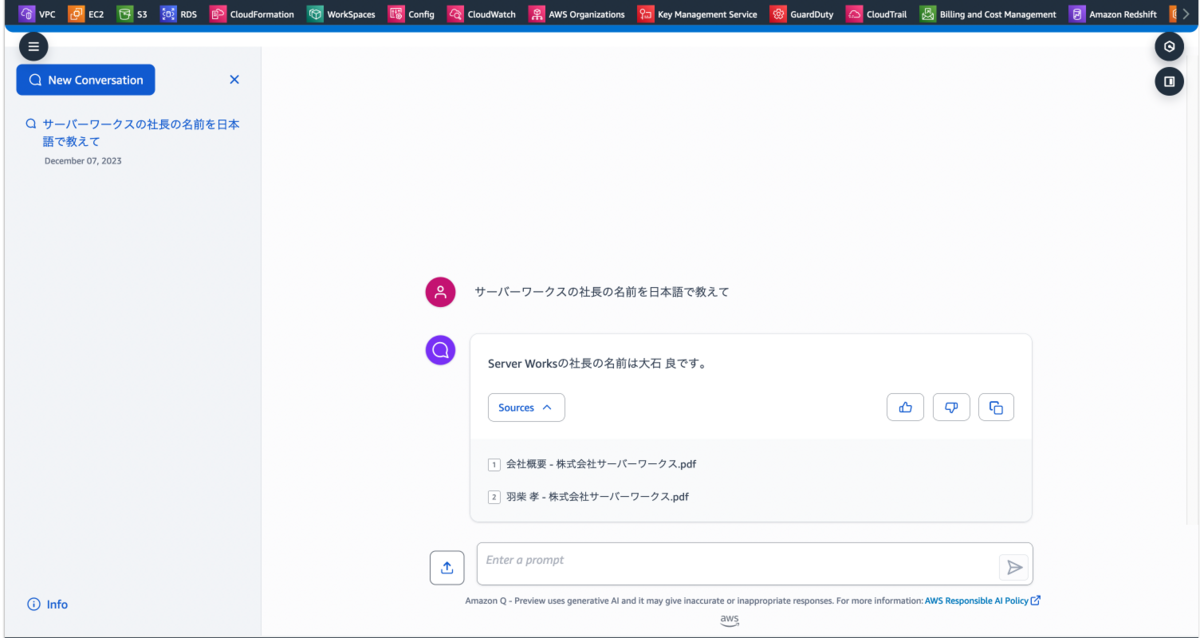Viewport: 1200px width, 638px height.
Task: Open the CloudFormation shortcut
Action: (x=252, y=14)
